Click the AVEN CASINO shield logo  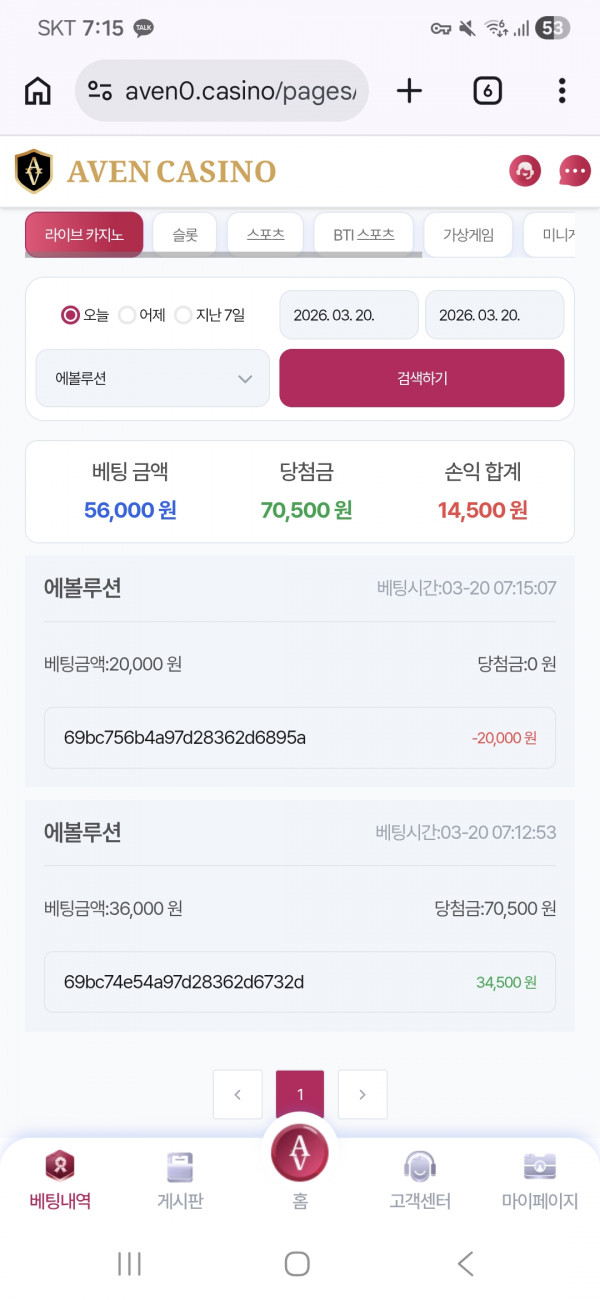(x=34, y=171)
